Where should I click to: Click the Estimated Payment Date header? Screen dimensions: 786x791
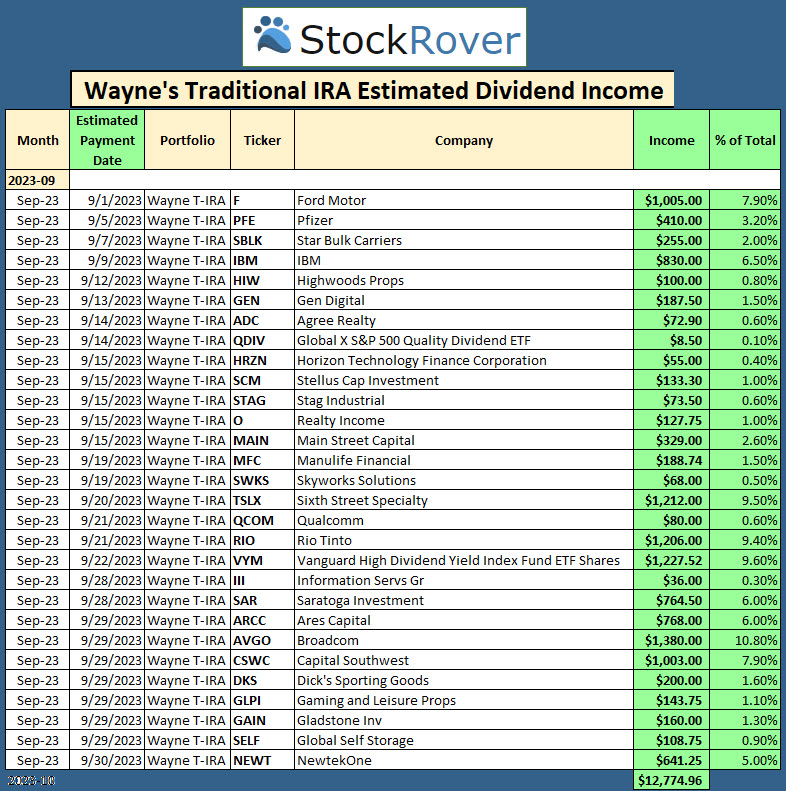[x=107, y=140]
